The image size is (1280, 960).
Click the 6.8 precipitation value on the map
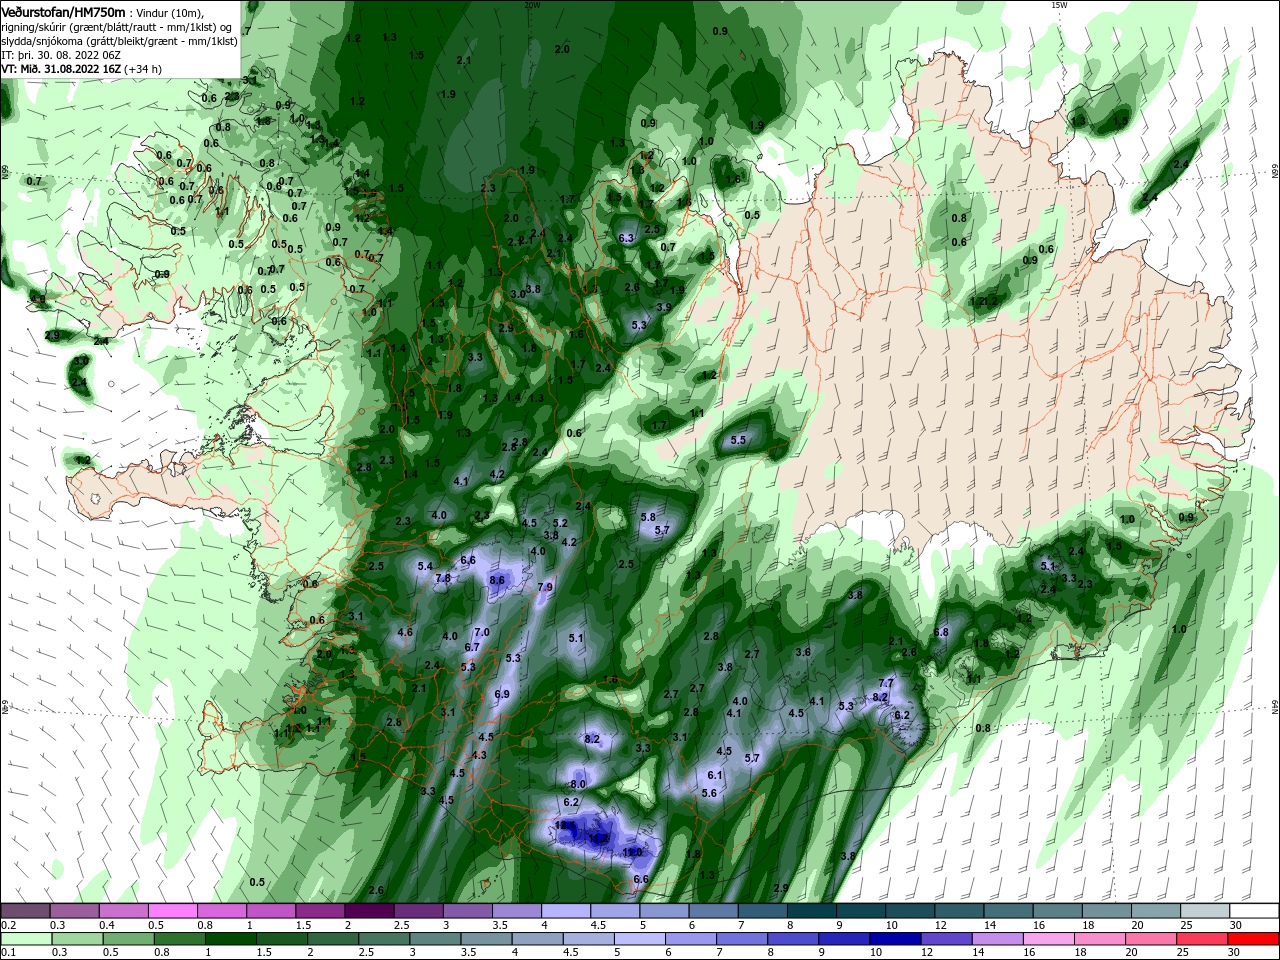[x=941, y=632]
